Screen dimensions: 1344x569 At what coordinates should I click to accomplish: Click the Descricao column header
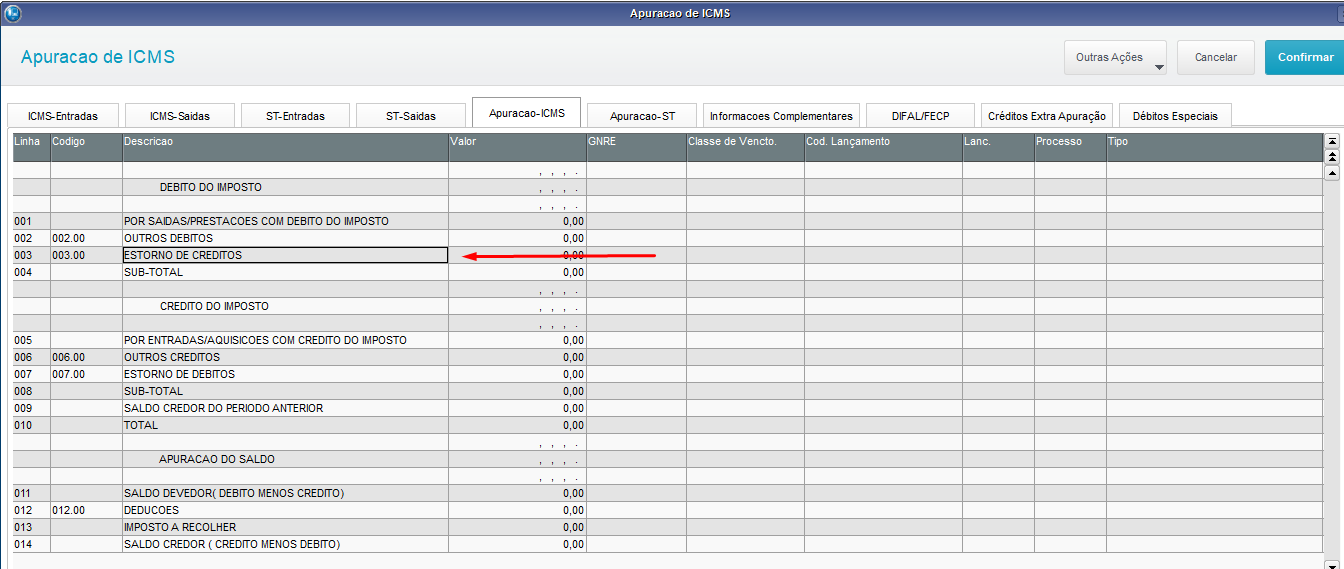point(285,147)
